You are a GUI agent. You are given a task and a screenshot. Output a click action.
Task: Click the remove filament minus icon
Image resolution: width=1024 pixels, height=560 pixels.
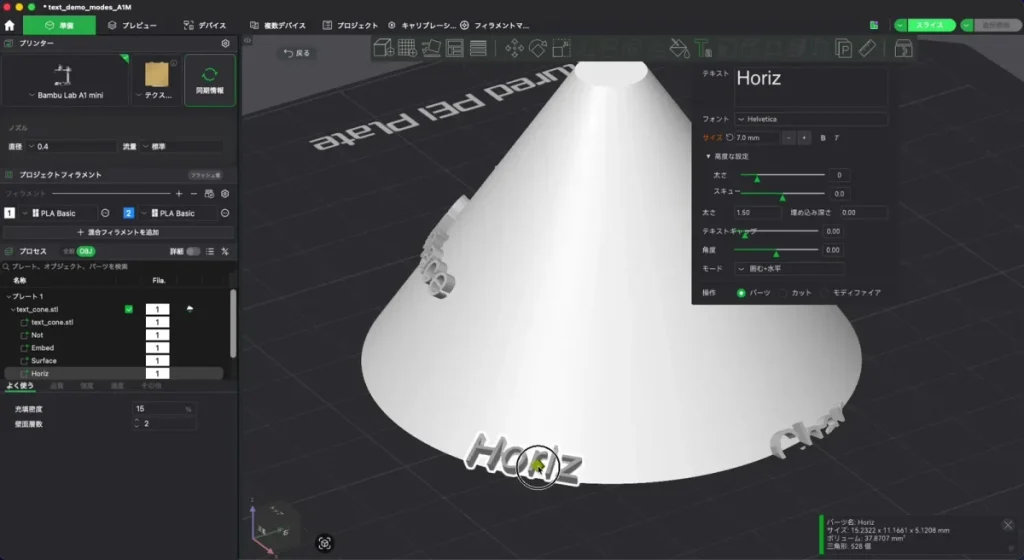click(x=194, y=194)
